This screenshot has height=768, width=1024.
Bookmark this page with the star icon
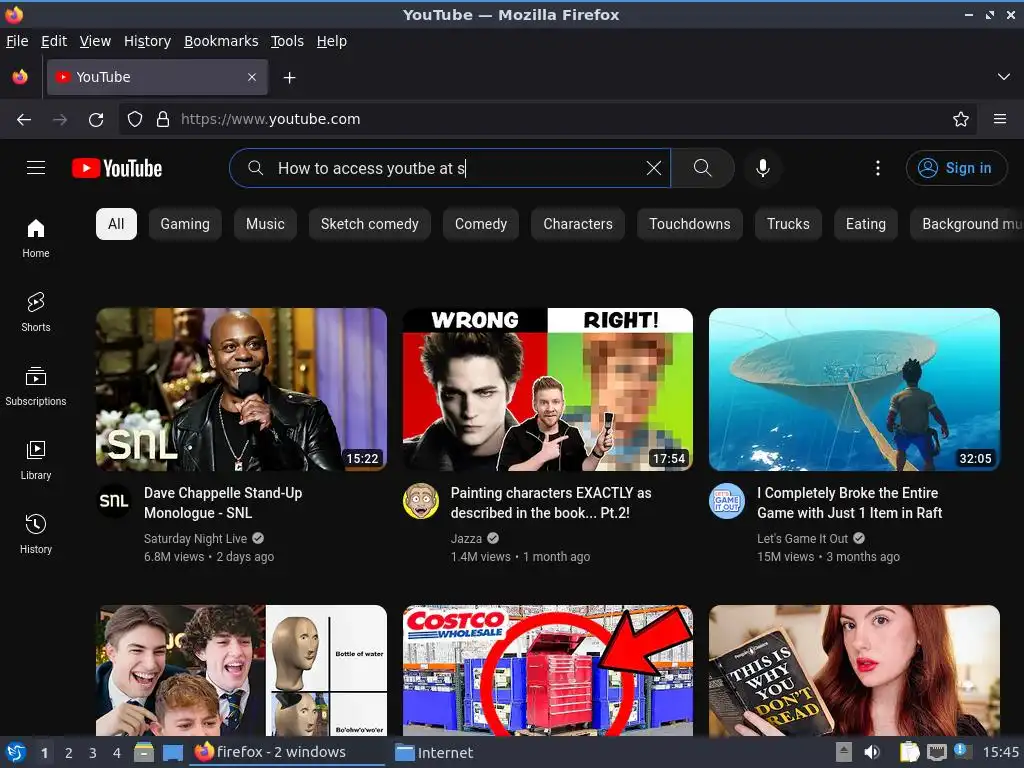click(961, 119)
